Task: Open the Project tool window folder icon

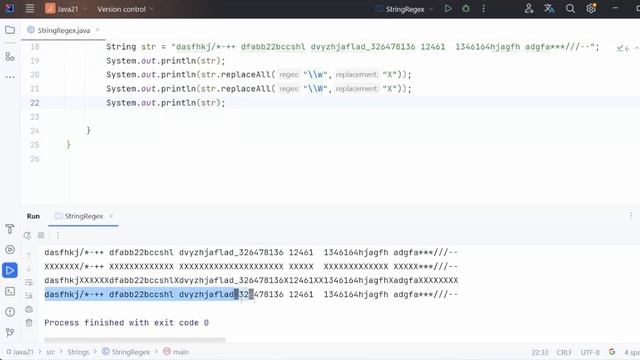Action: [x=10, y=30]
